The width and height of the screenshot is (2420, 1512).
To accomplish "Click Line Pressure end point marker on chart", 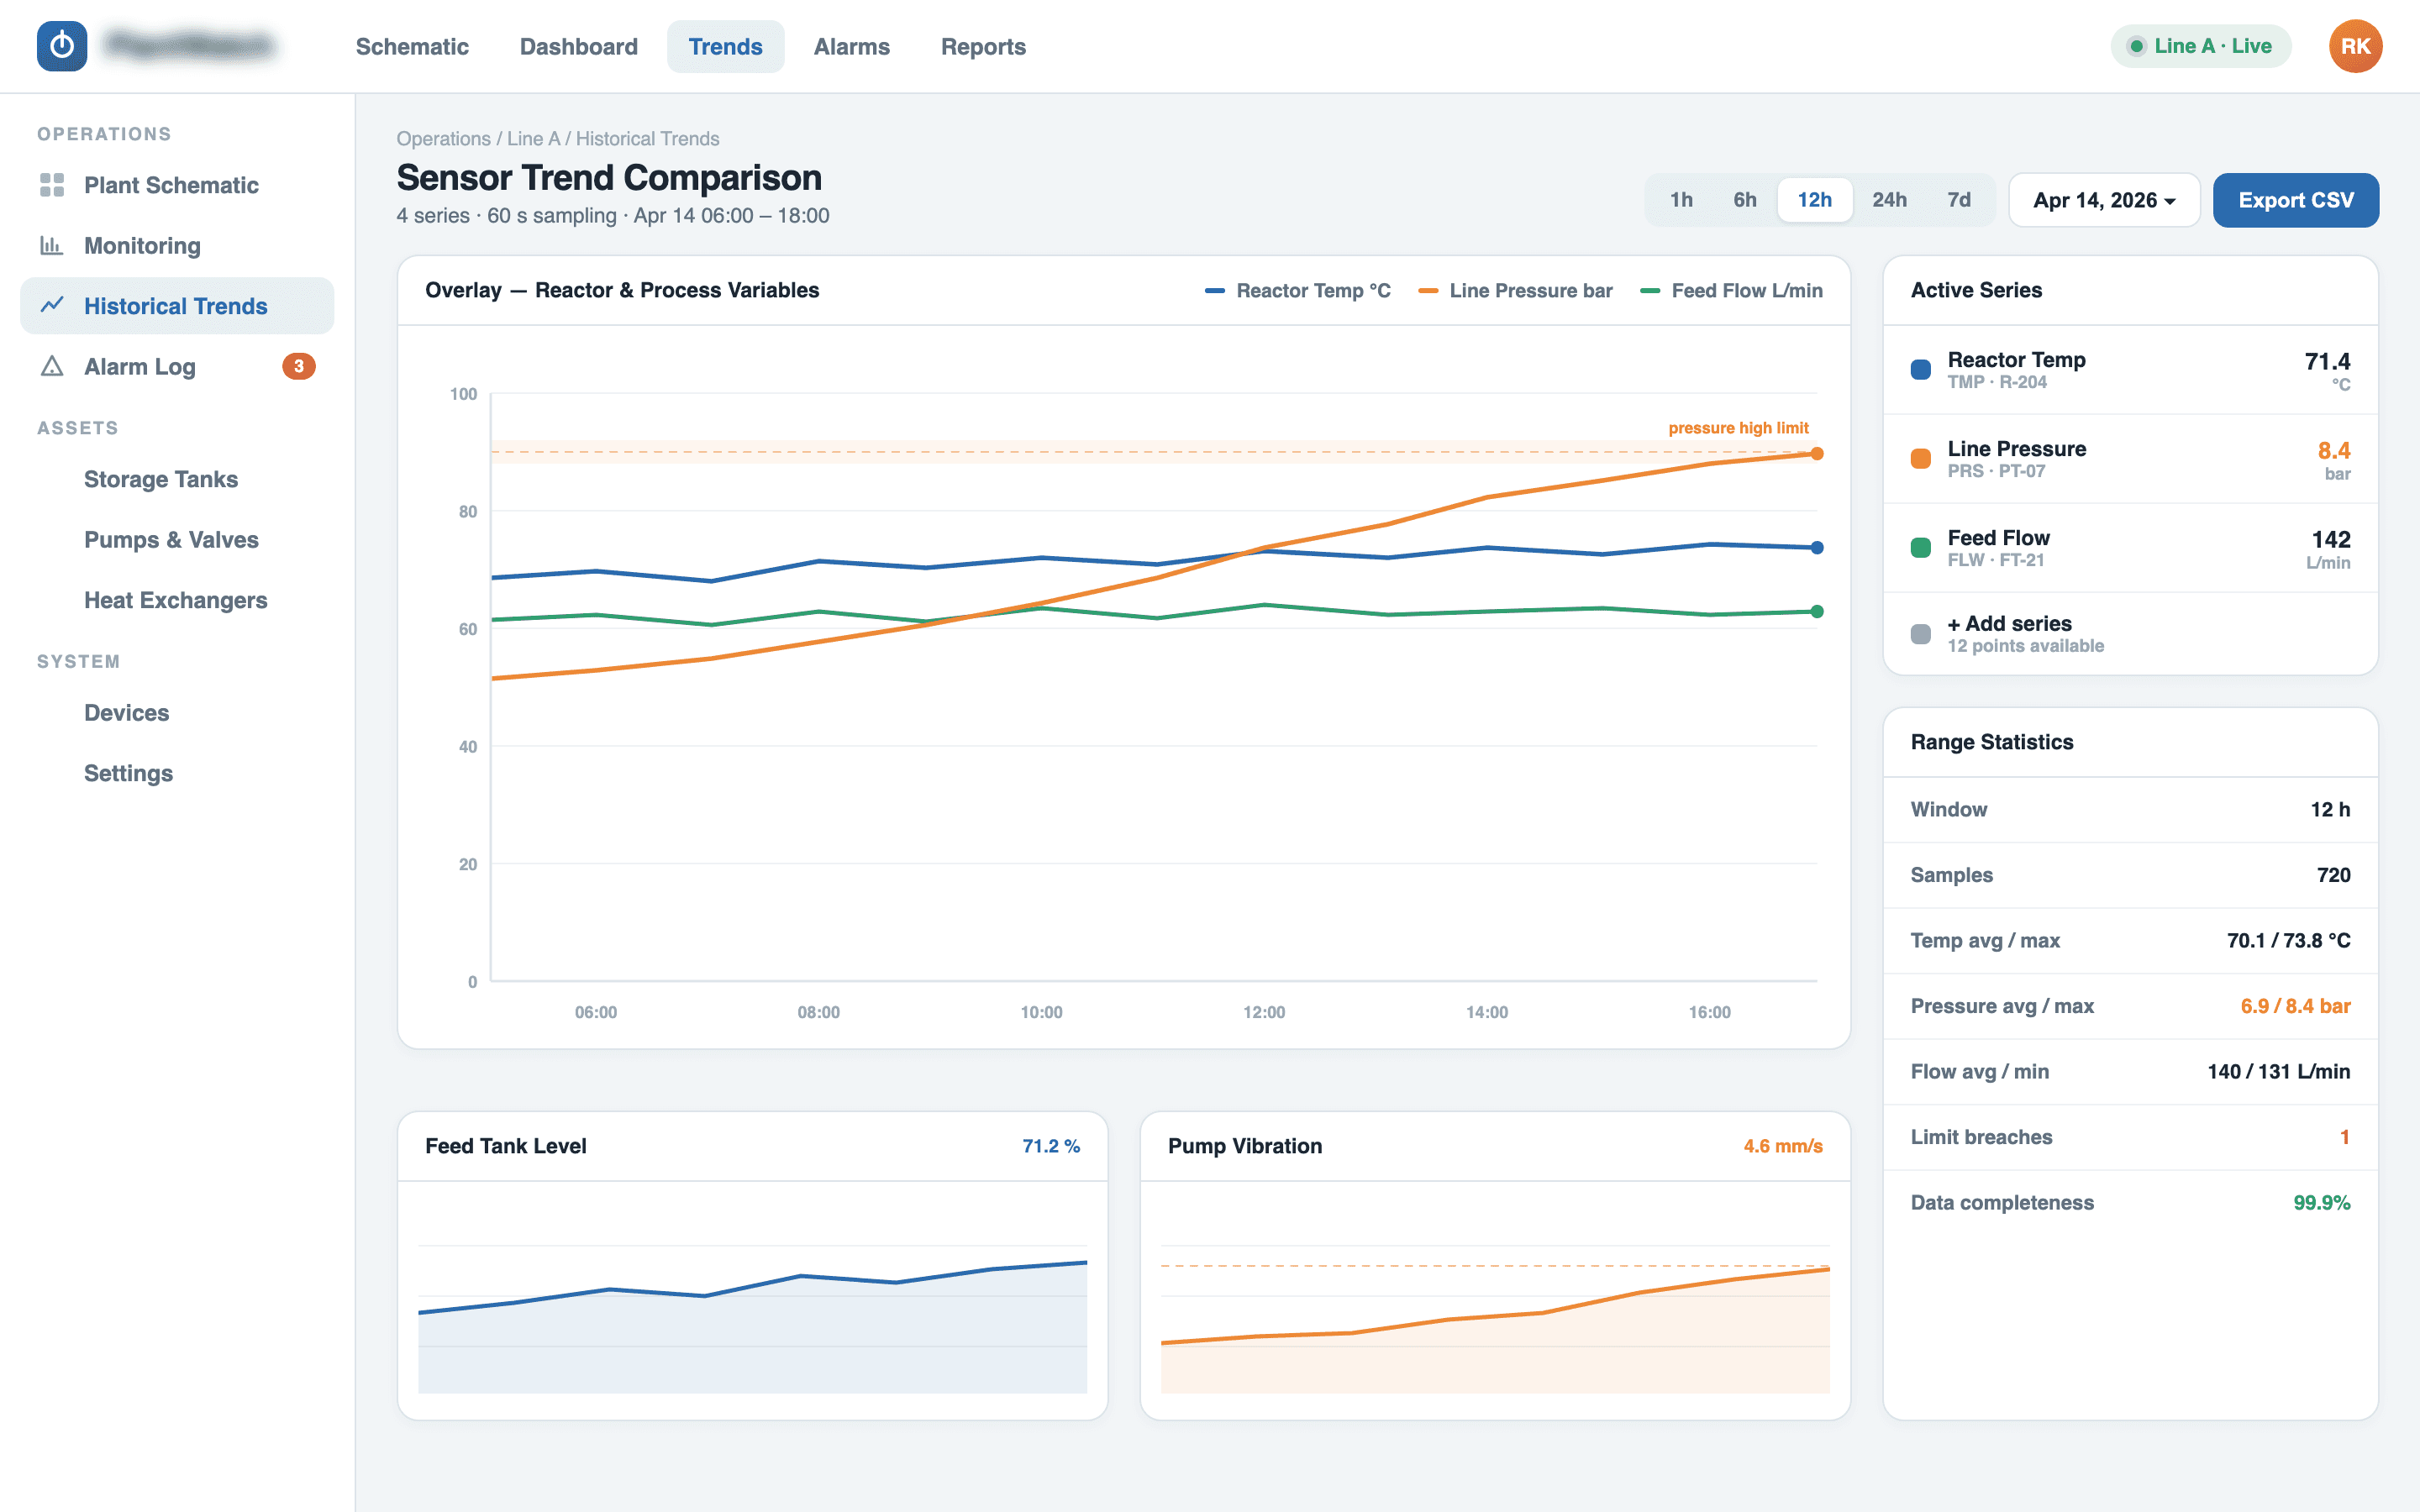I will tap(1817, 453).
